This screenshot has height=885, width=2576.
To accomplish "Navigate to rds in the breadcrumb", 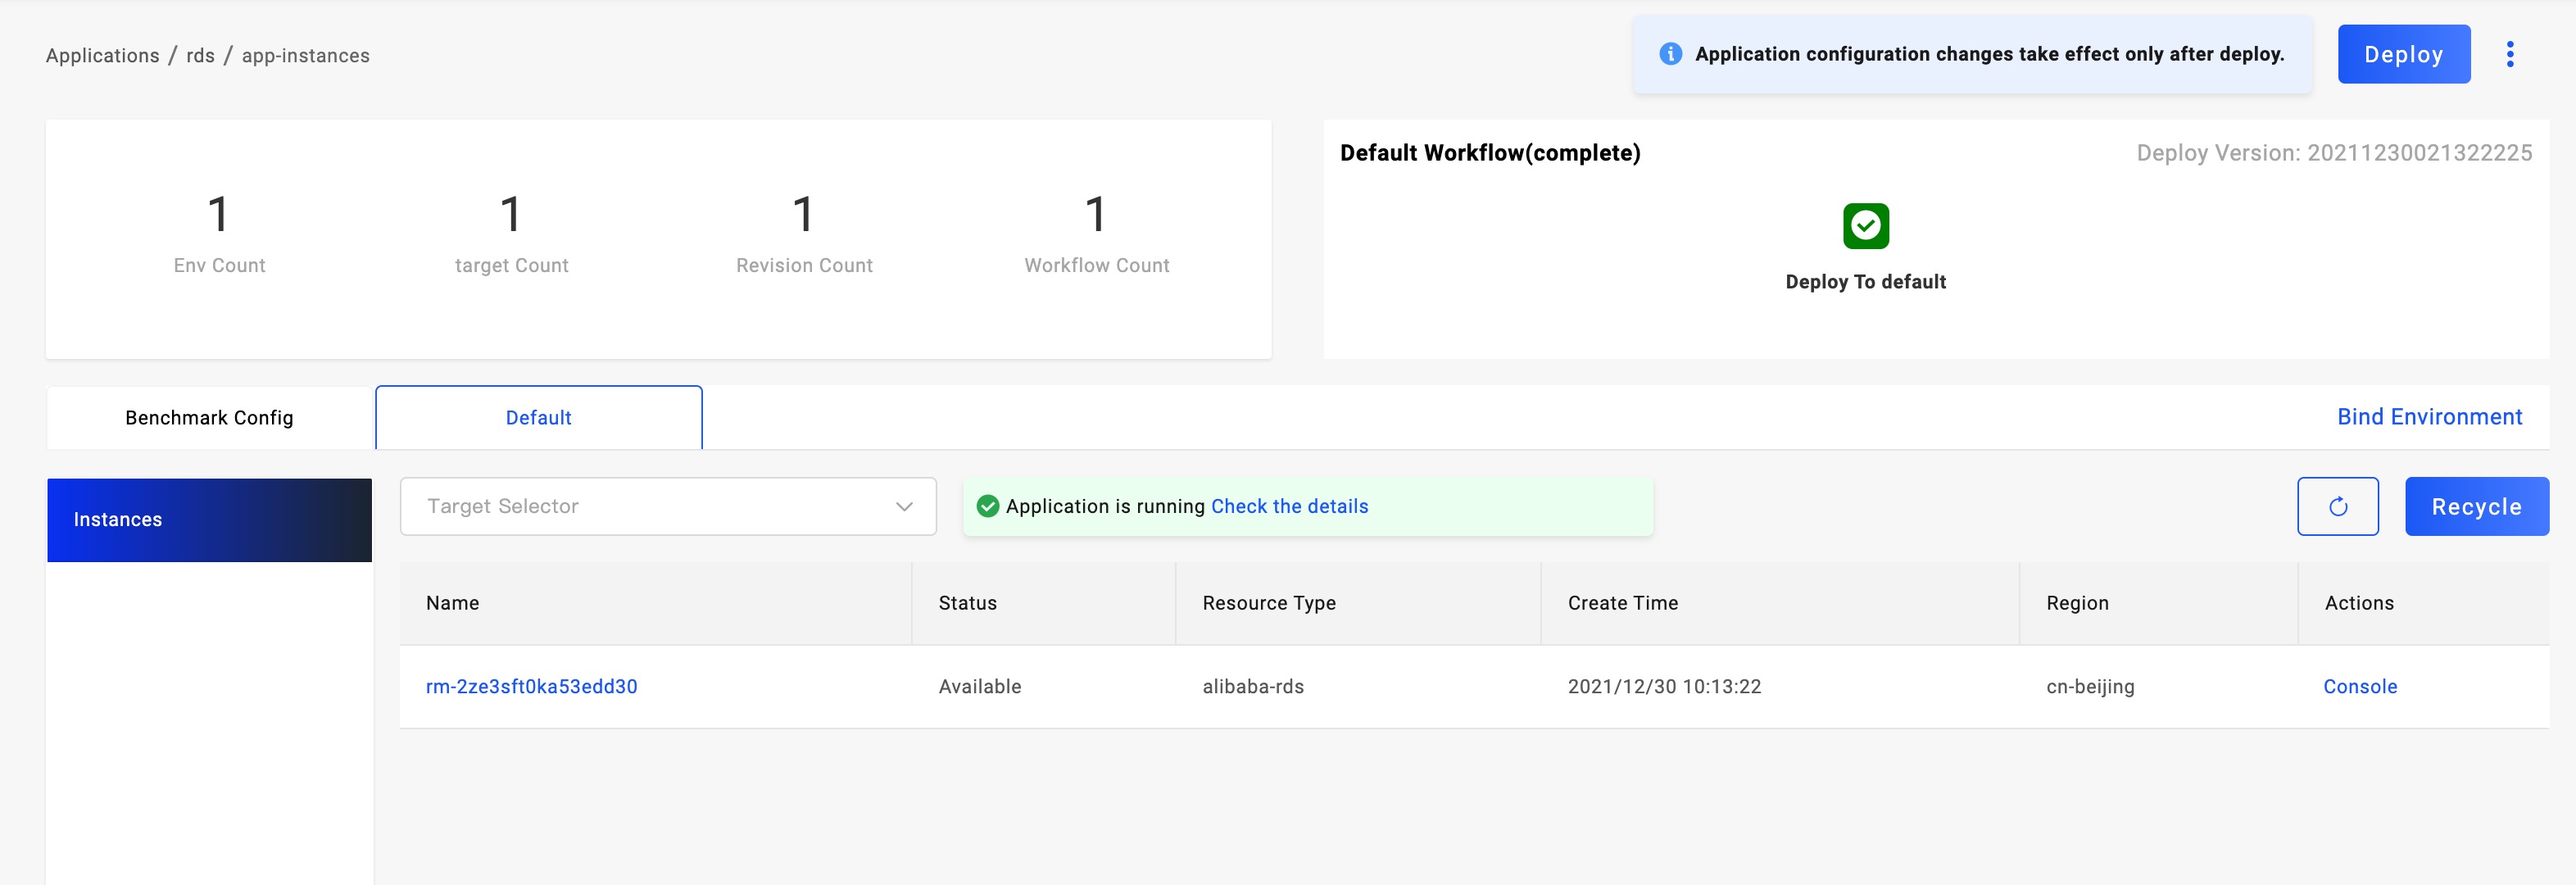I will 200,56.
